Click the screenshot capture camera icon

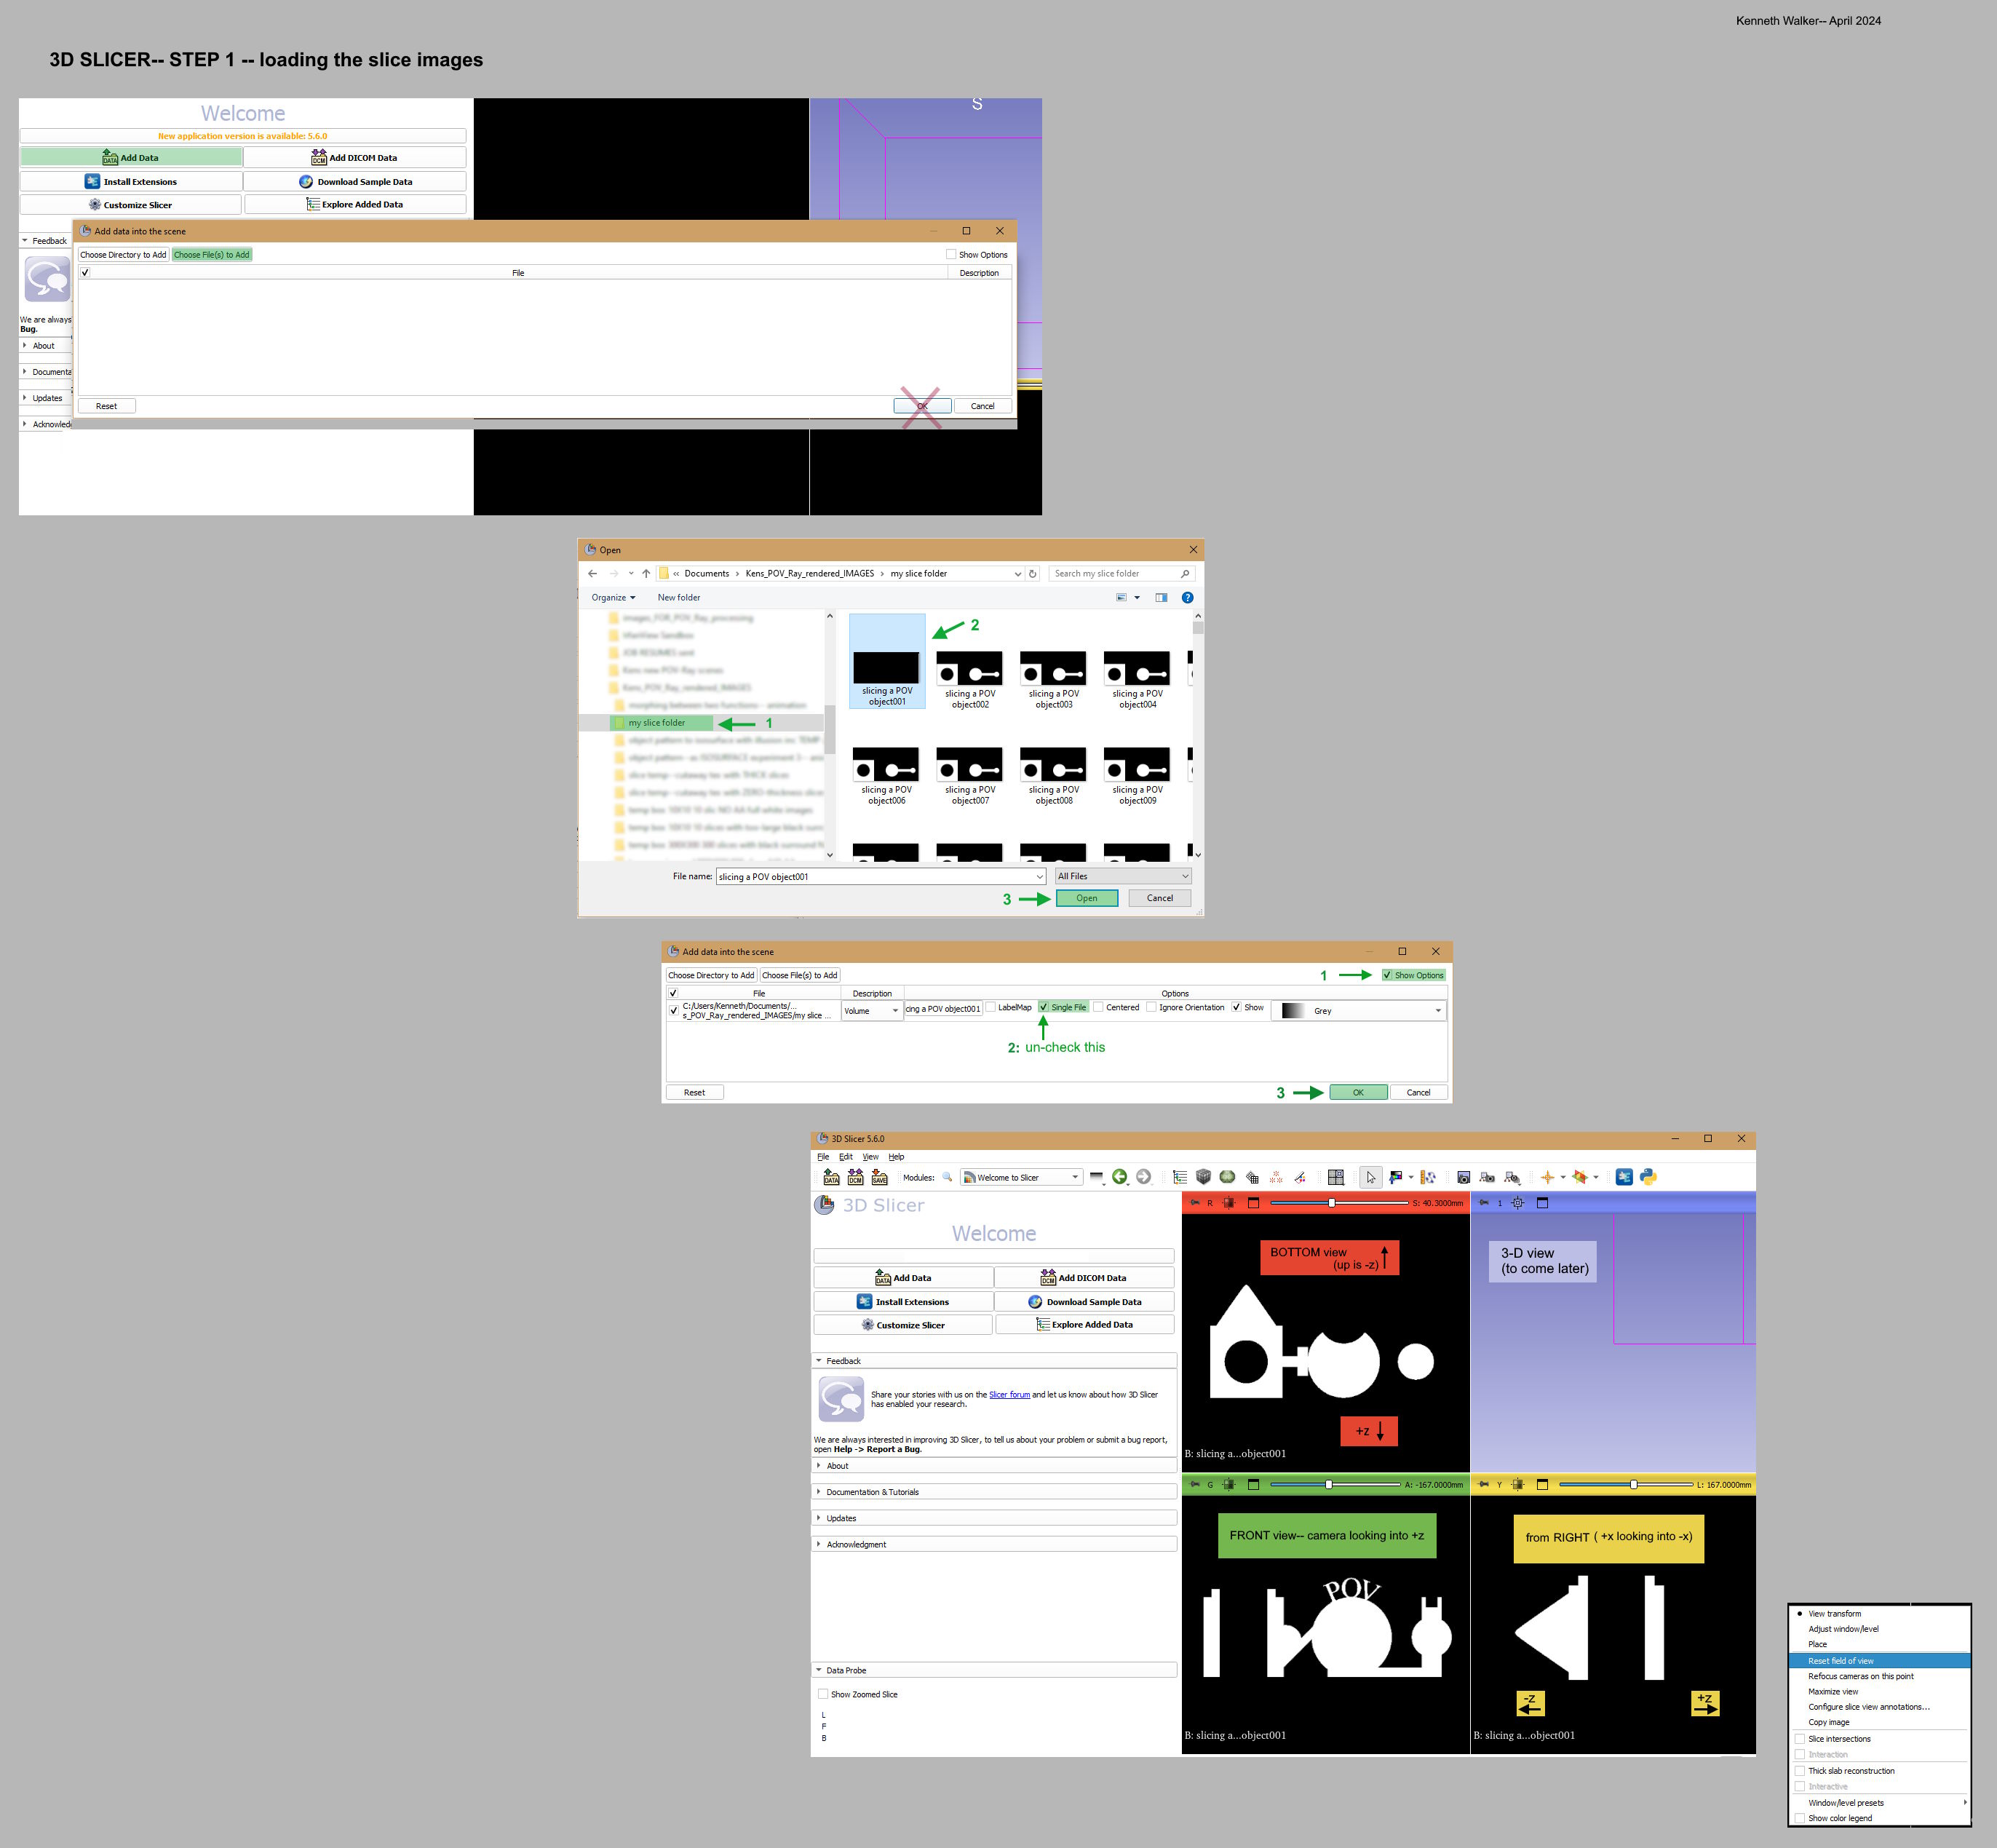(1463, 1177)
